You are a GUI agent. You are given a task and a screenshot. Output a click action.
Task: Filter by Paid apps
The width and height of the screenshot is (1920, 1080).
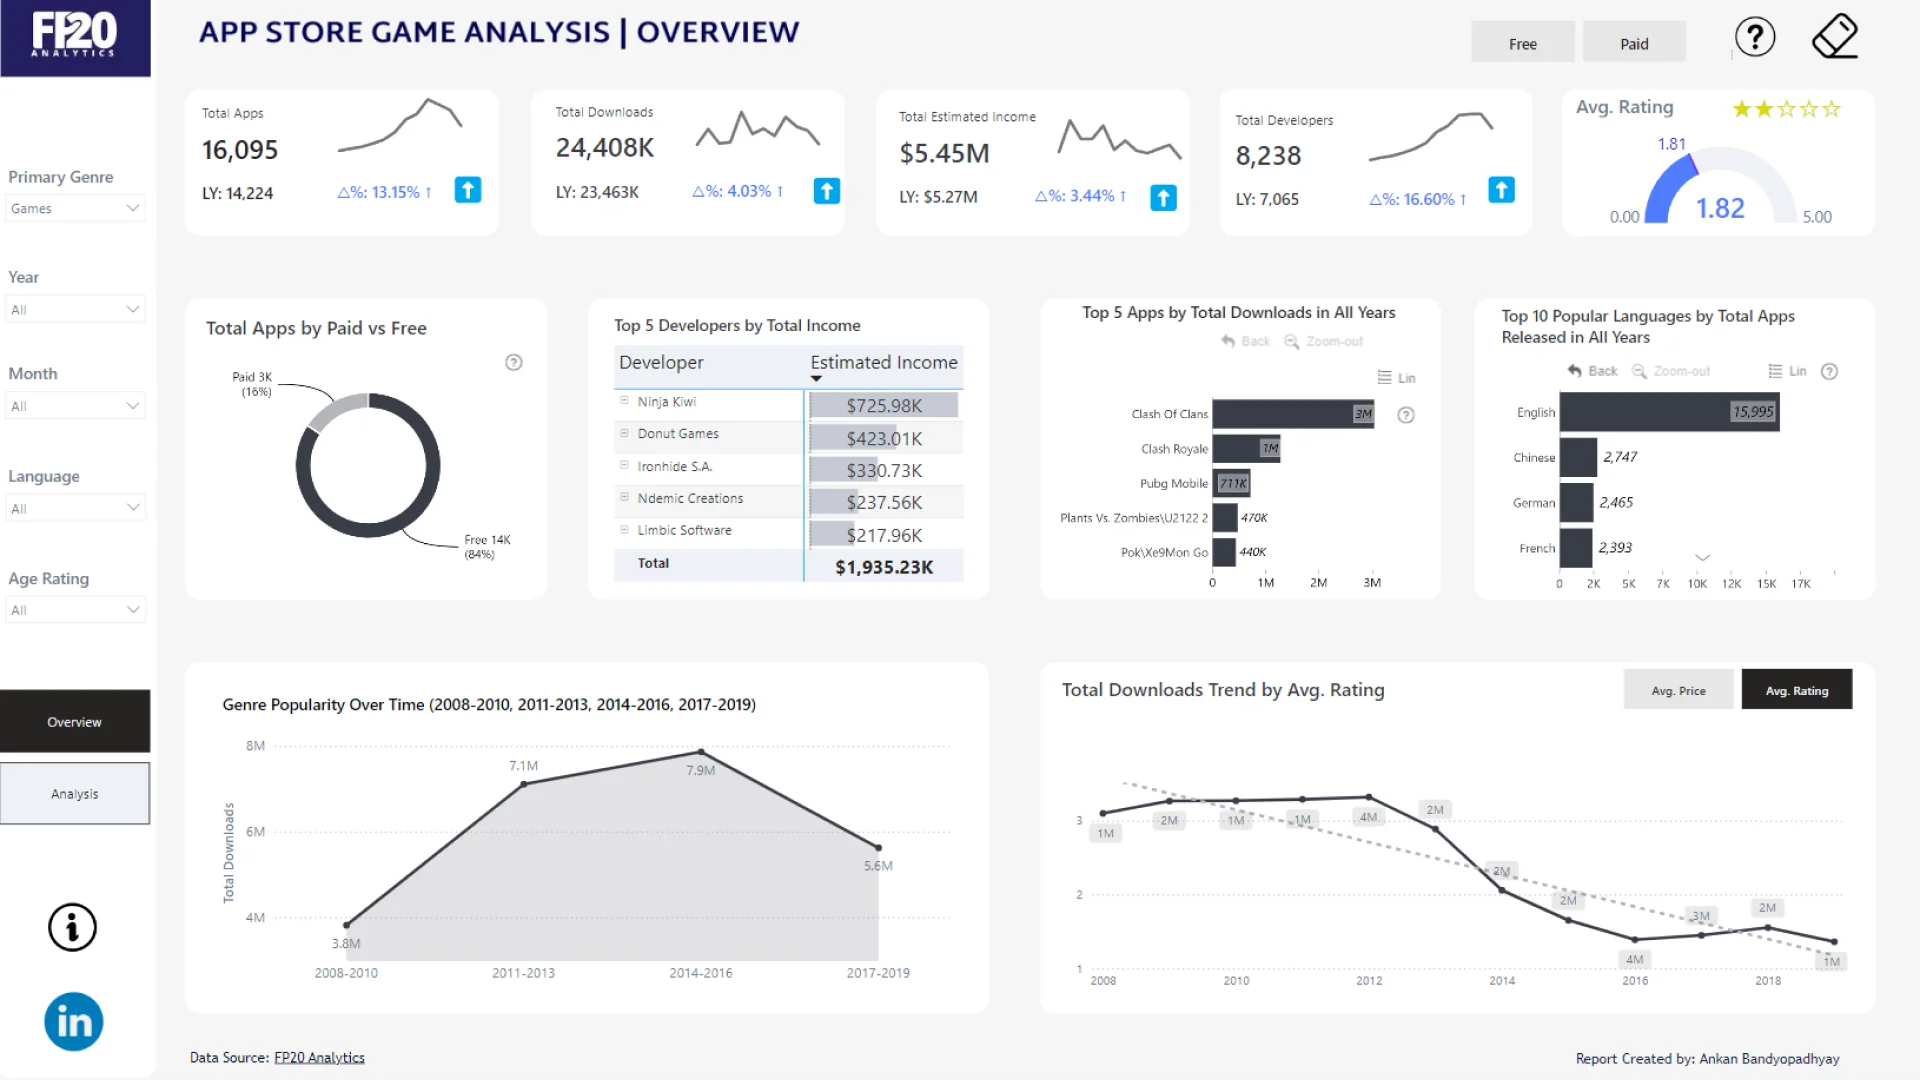1634,43
